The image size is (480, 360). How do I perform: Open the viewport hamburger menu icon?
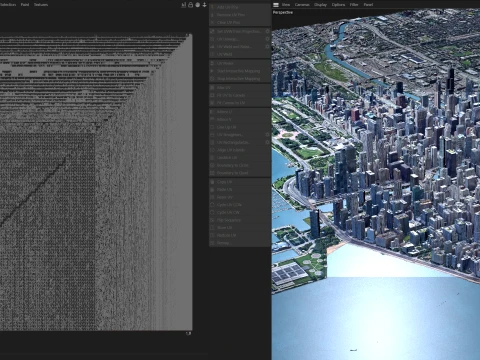(276, 5)
